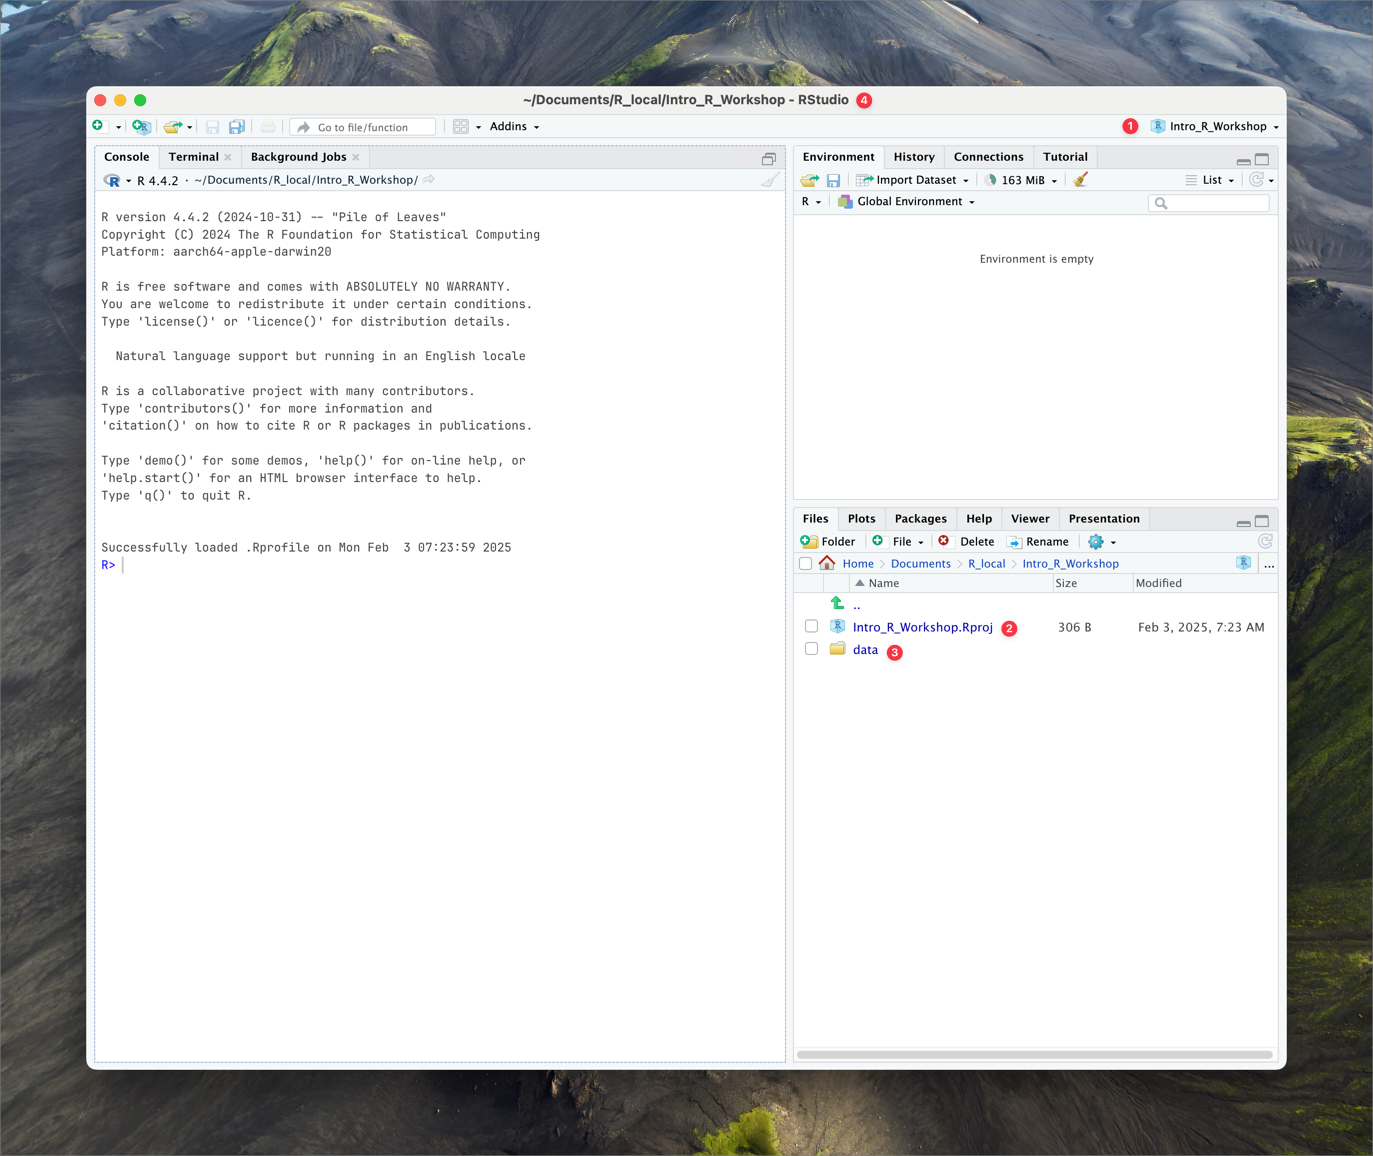Open the Environment tab

[x=838, y=157]
